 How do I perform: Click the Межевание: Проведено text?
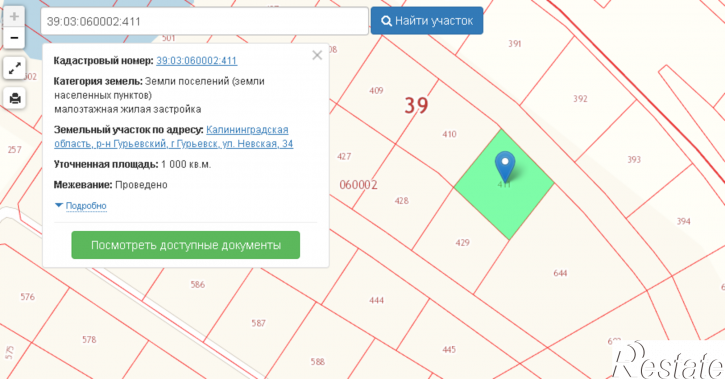tap(111, 185)
